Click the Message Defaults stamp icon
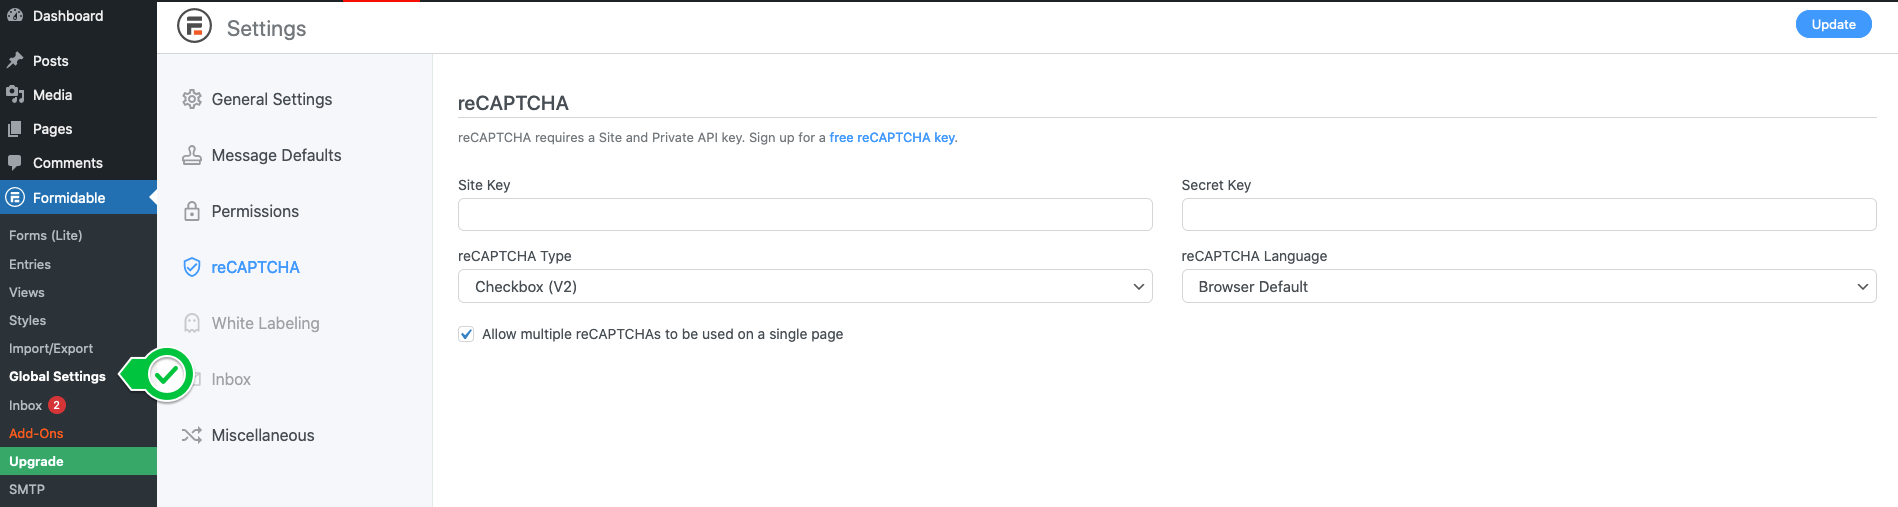Viewport: 1898px width, 507px height. [192, 155]
